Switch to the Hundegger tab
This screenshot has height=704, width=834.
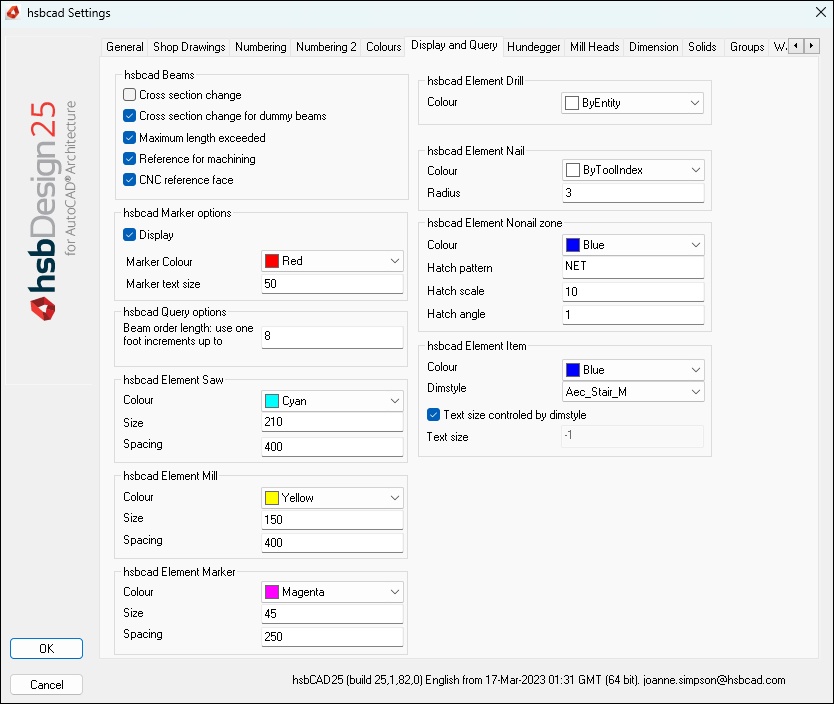point(533,47)
